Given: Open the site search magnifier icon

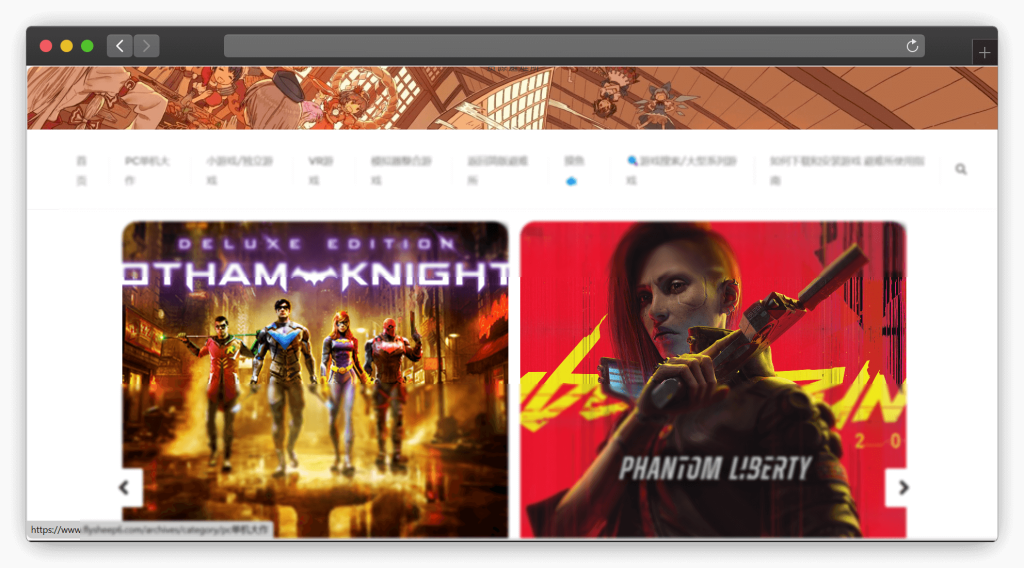Looking at the screenshot, I should [961, 170].
